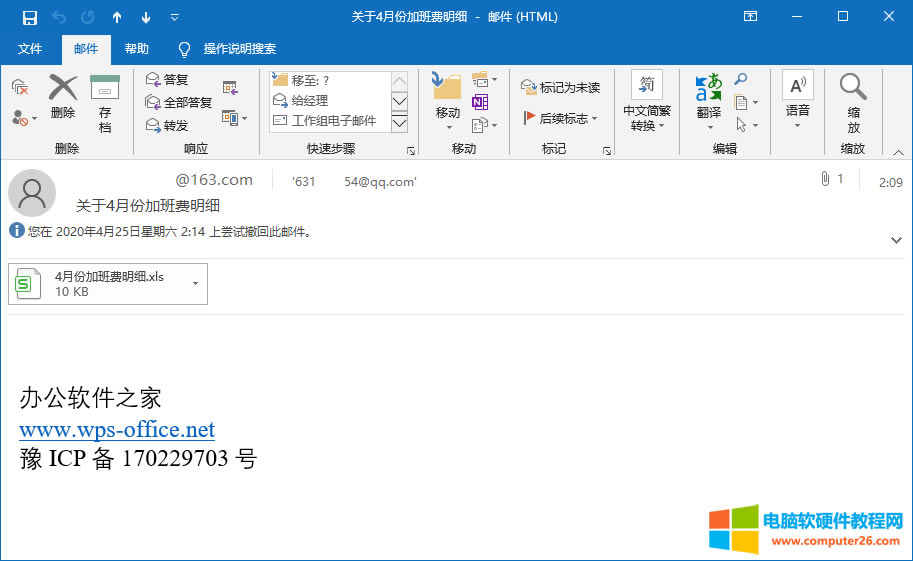
Task: Open the attachment options dropdown arrow
Action: [196, 284]
